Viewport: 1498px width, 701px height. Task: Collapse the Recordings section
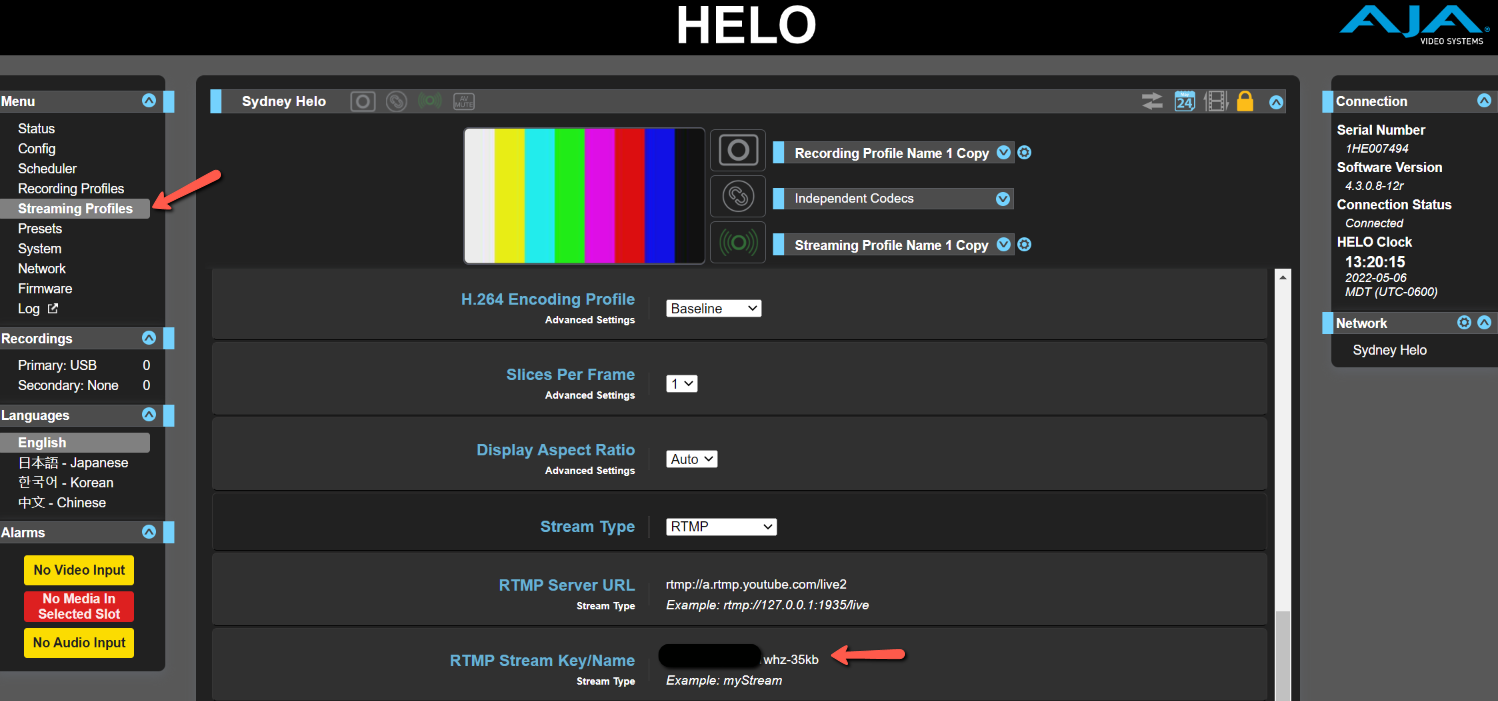149,338
